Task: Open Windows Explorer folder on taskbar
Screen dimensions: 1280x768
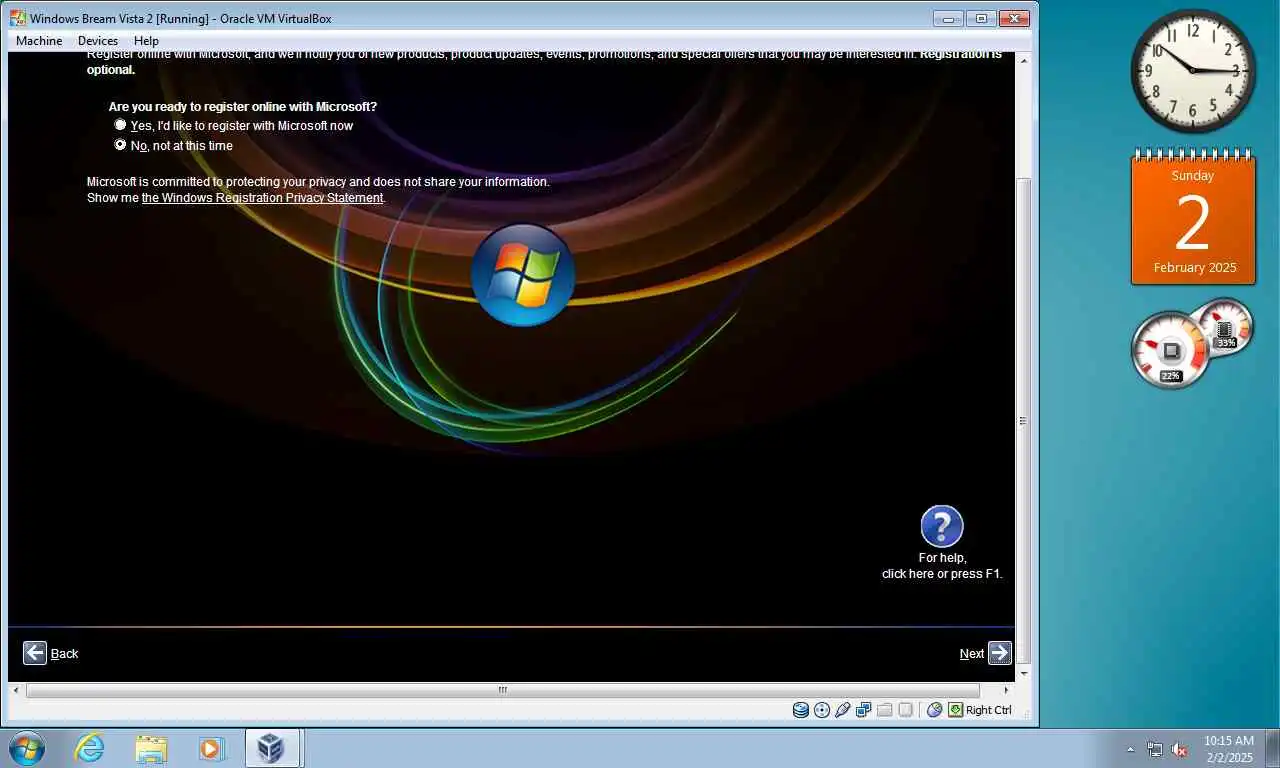Action: click(151, 748)
